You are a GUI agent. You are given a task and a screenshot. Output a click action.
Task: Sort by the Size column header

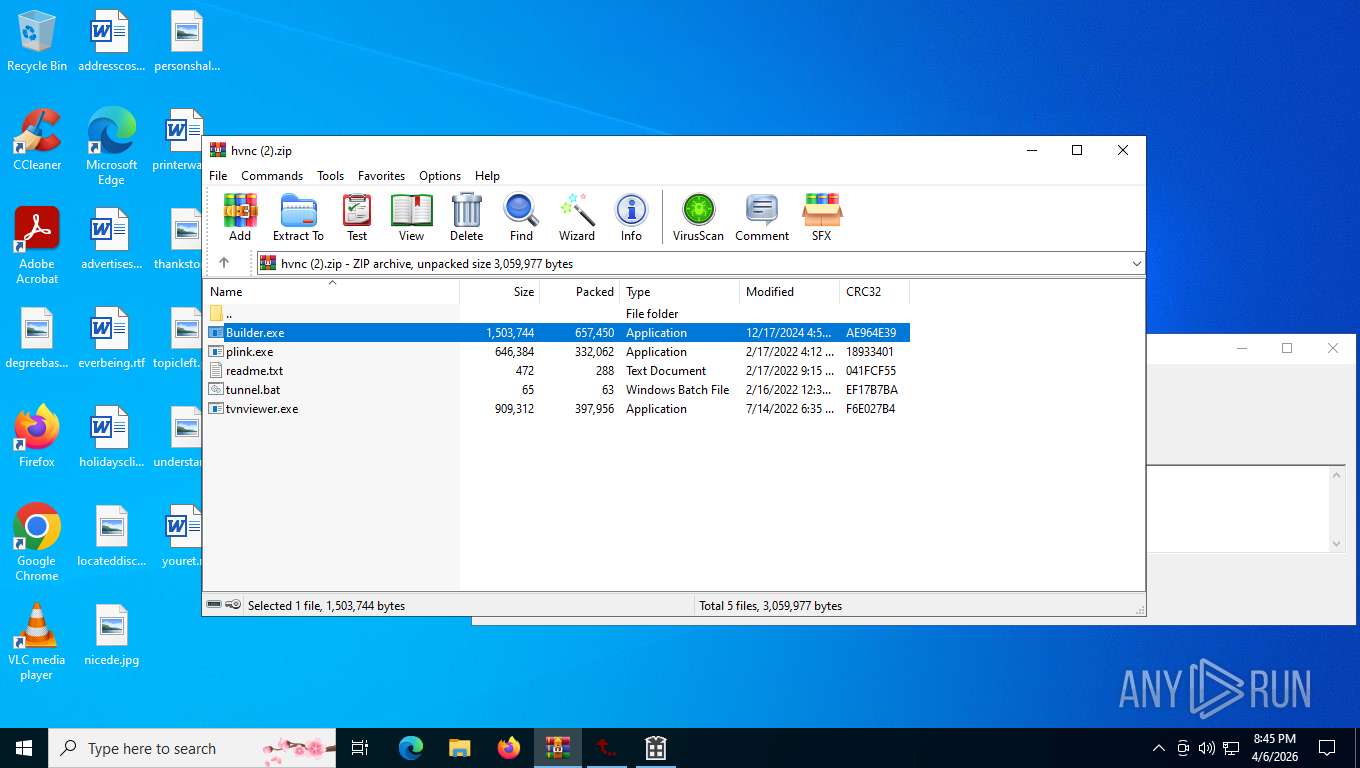(500, 292)
